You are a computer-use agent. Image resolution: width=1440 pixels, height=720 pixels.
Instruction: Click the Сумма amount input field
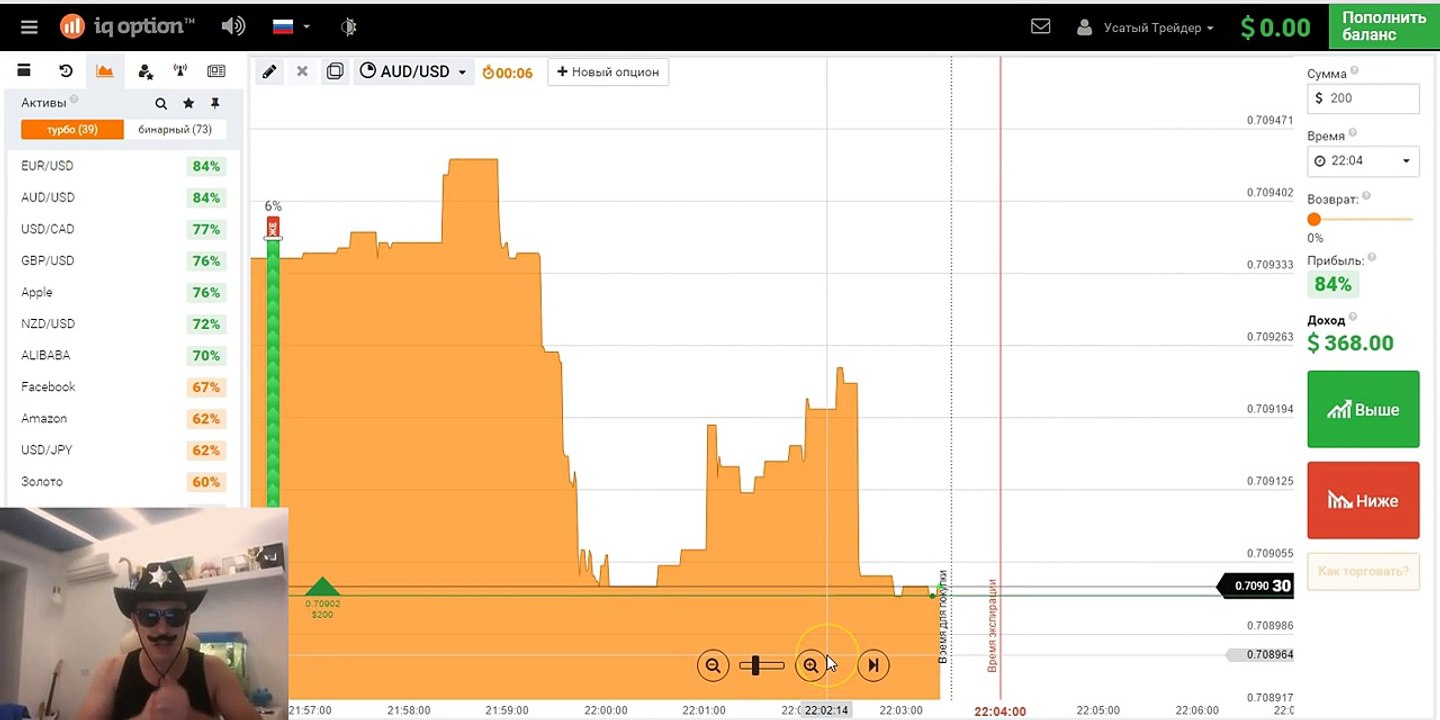[1363, 98]
